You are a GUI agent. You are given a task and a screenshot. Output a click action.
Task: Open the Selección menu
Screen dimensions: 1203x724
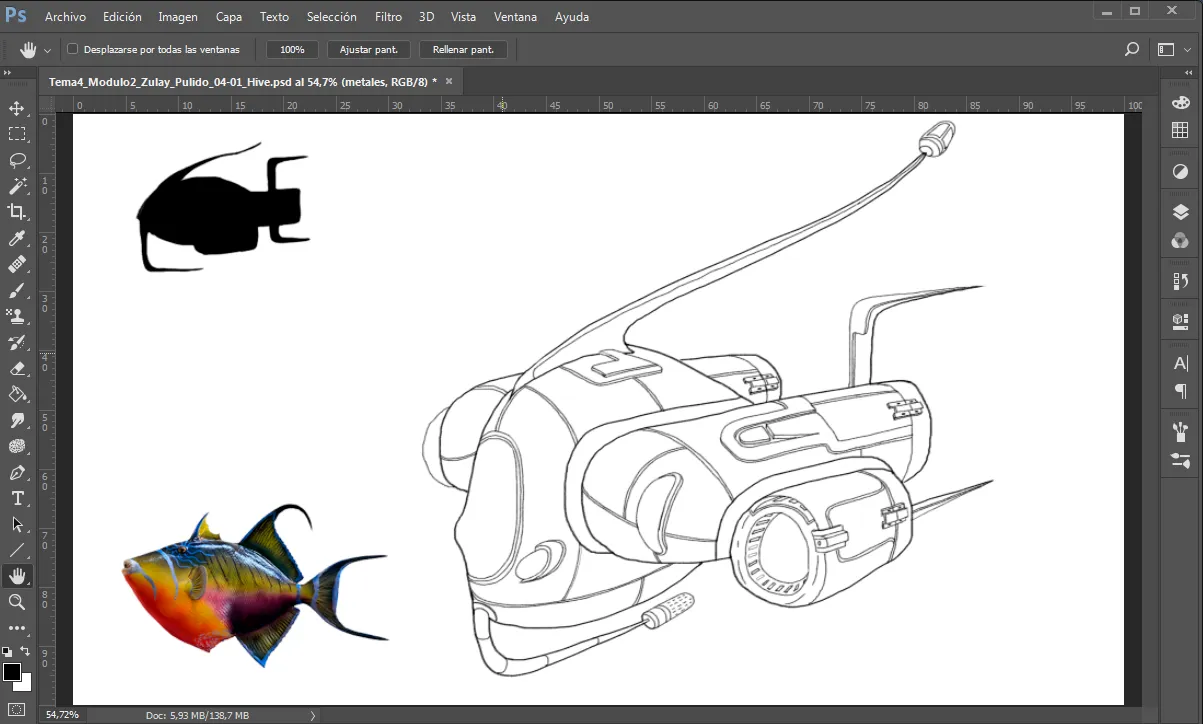pyautogui.click(x=331, y=17)
